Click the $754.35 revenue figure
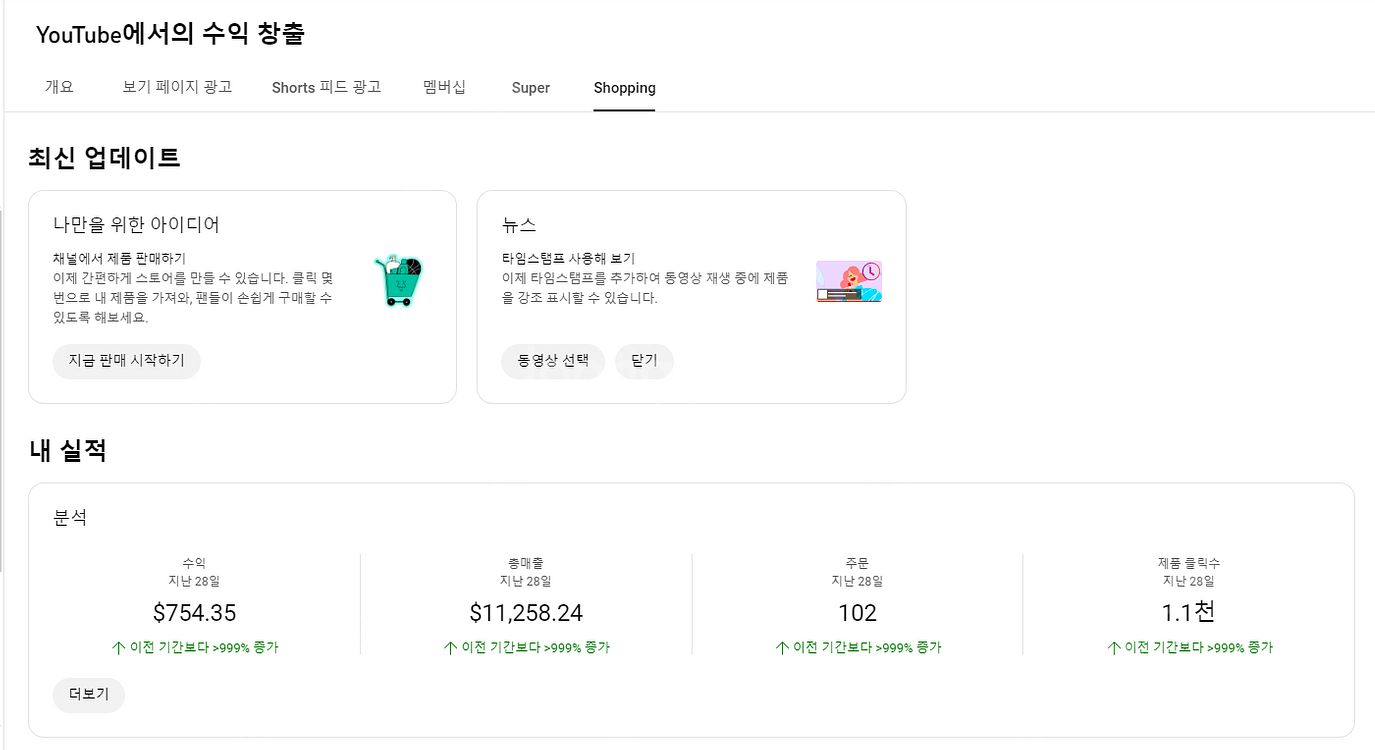Viewport: 1375px width, 750px height. [x=194, y=613]
